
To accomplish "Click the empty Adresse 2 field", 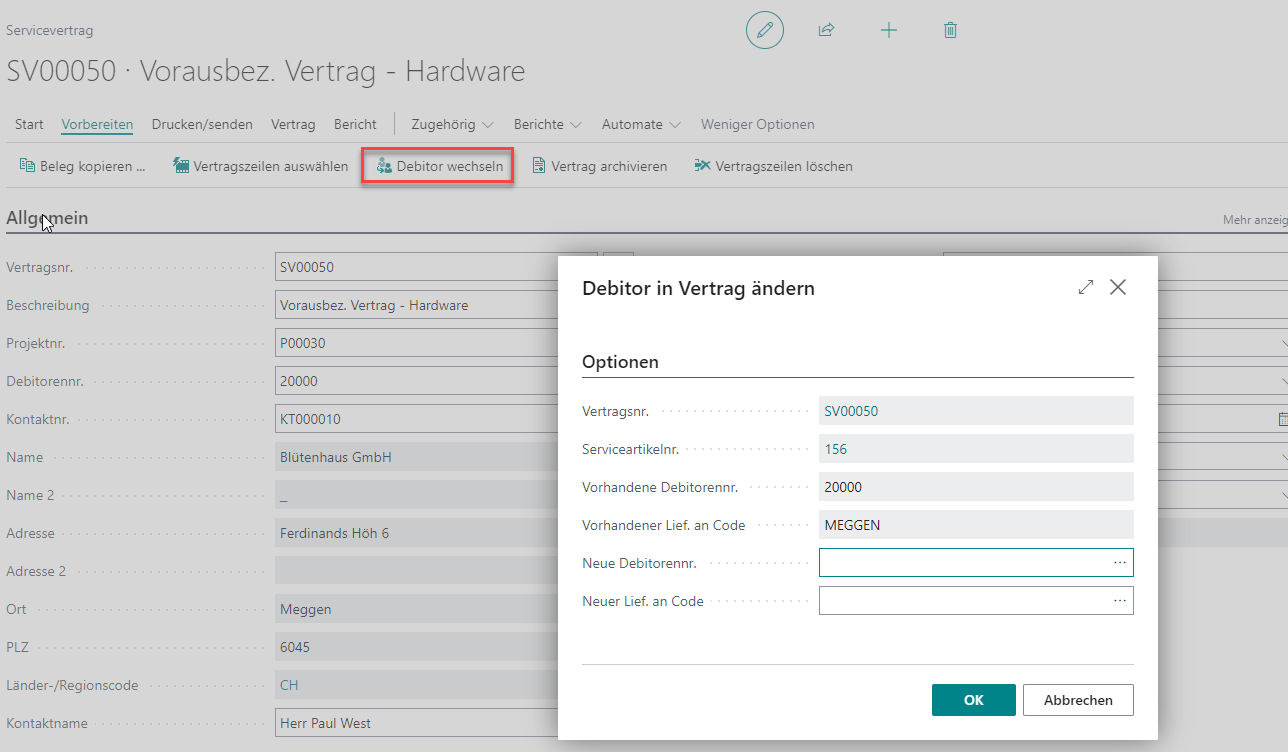I will (x=416, y=571).
